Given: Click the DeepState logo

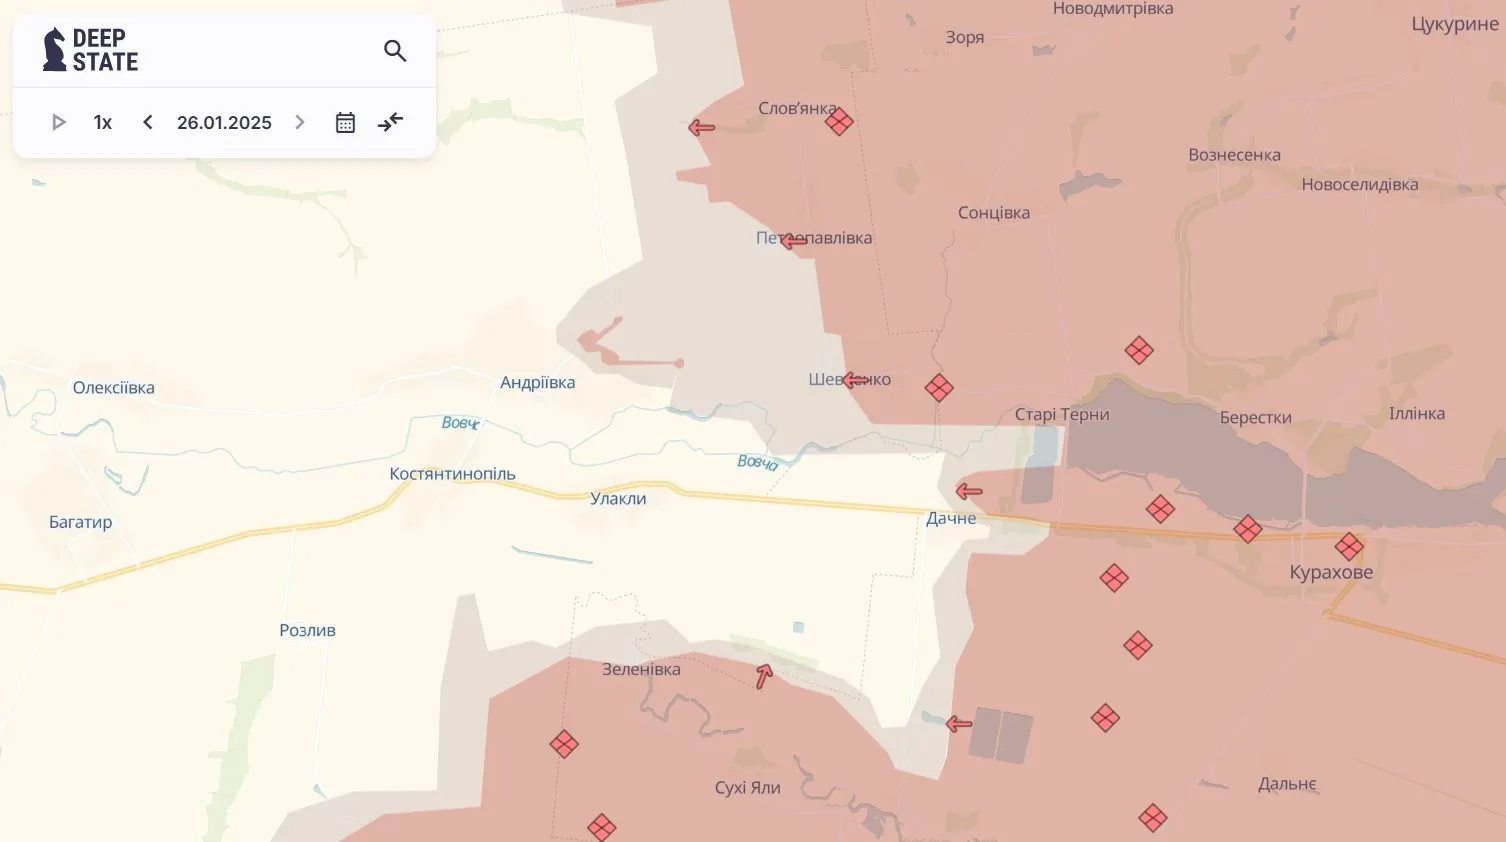Looking at the screenshot, I should click(x=90, y=50).
